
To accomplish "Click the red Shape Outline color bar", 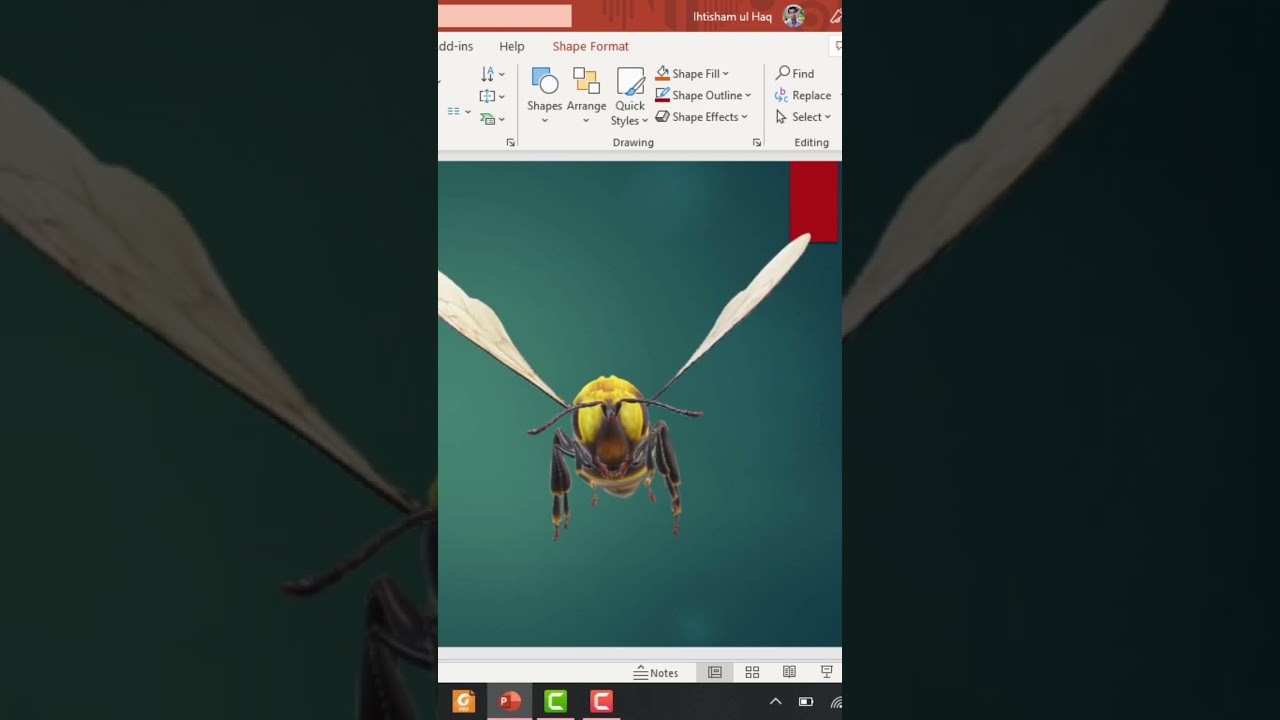I will [x=662, y=102].
